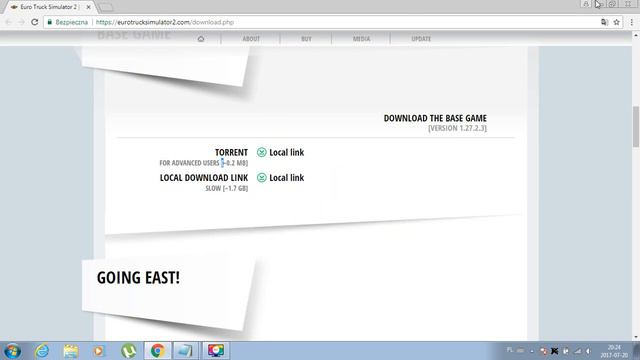This screenshot has width=640, height=360.
Task: Click the red flag Action Center tray icon
Action: (x=543, y=351)
